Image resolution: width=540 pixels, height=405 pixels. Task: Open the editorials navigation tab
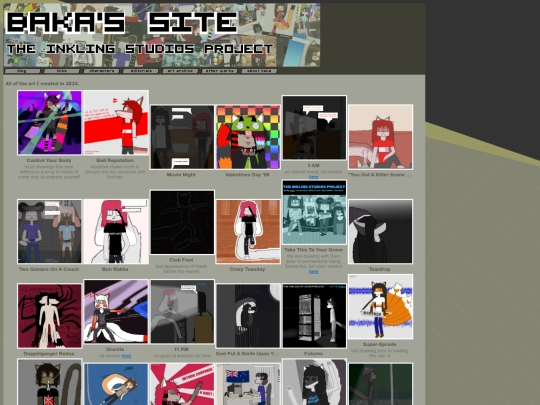point(141,71)
